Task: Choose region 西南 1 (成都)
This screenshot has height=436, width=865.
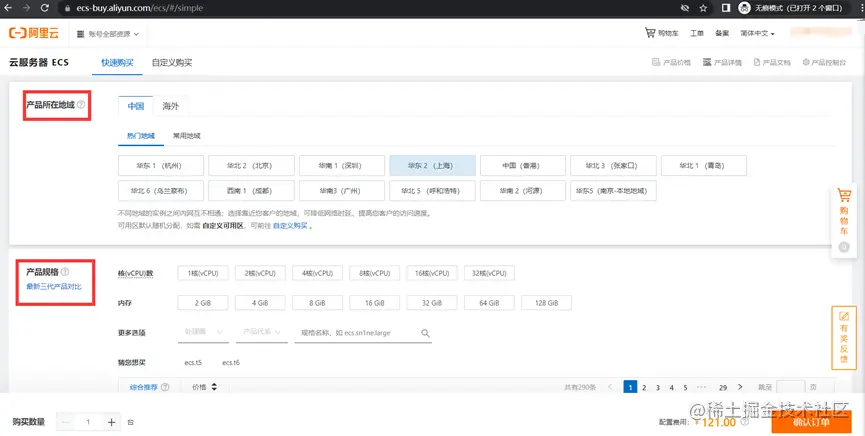Action: tap(251, 190)
